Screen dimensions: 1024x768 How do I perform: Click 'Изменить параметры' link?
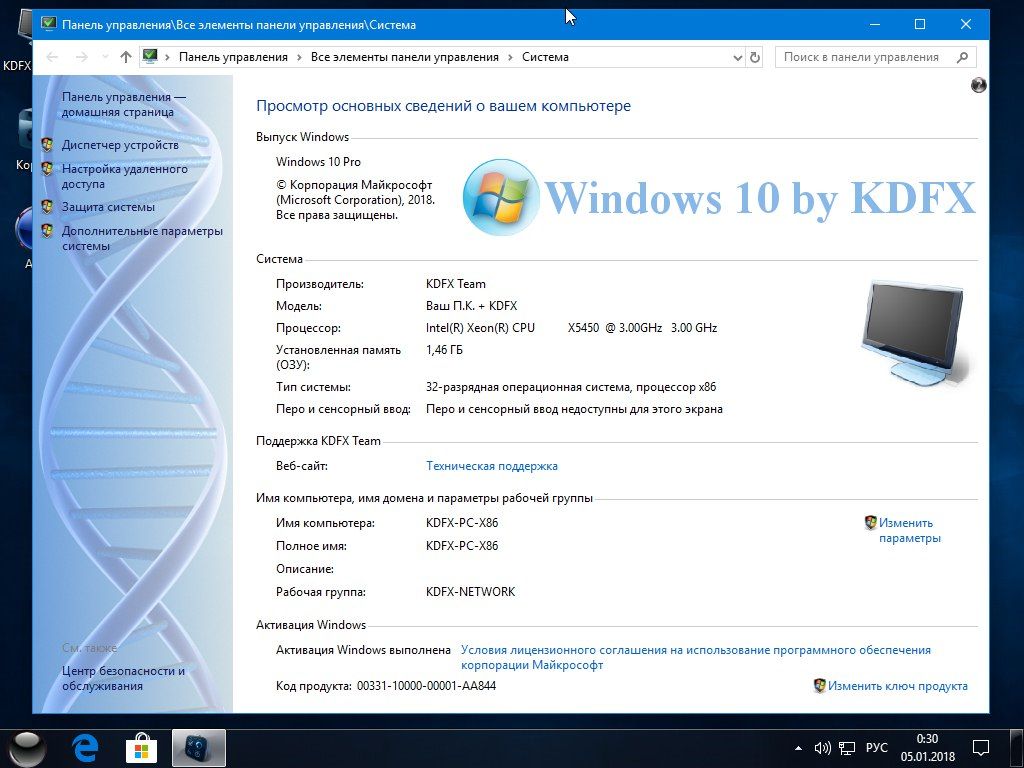click(910, 530)
